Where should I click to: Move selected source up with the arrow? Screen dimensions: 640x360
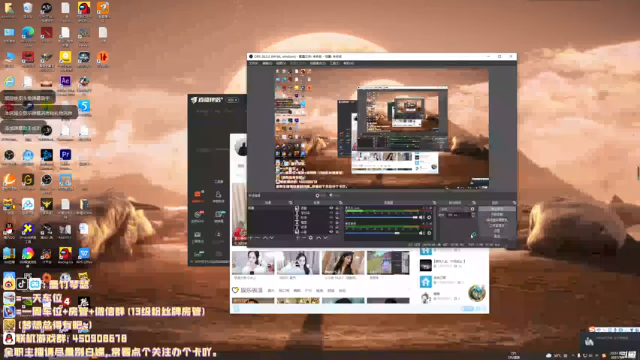pos(318,238)
